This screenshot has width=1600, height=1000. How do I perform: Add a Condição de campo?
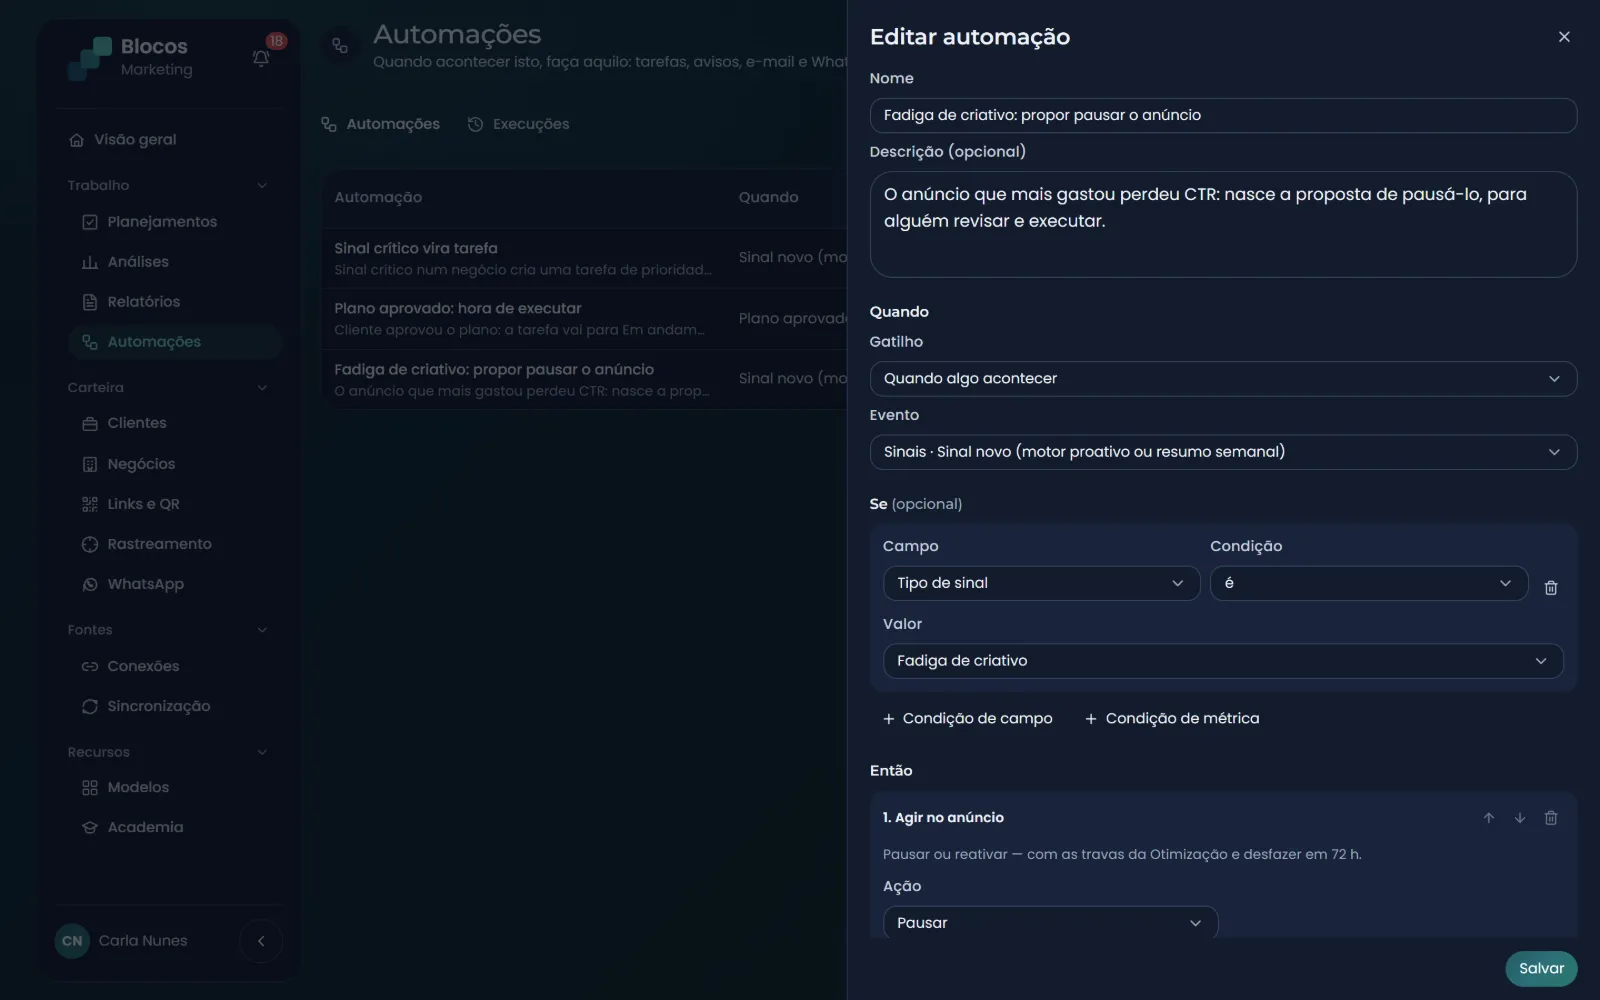[968, 719]
